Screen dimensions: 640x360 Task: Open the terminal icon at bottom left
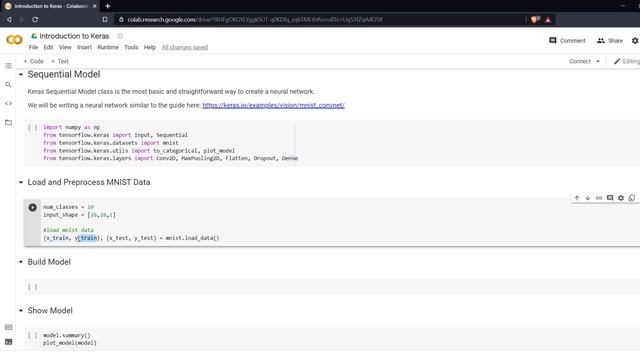click(8, 342)
